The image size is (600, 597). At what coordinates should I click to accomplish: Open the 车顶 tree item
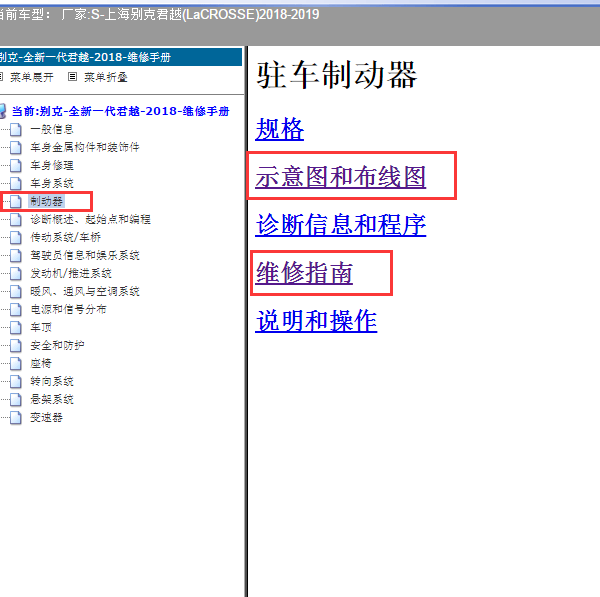[41, 327]
